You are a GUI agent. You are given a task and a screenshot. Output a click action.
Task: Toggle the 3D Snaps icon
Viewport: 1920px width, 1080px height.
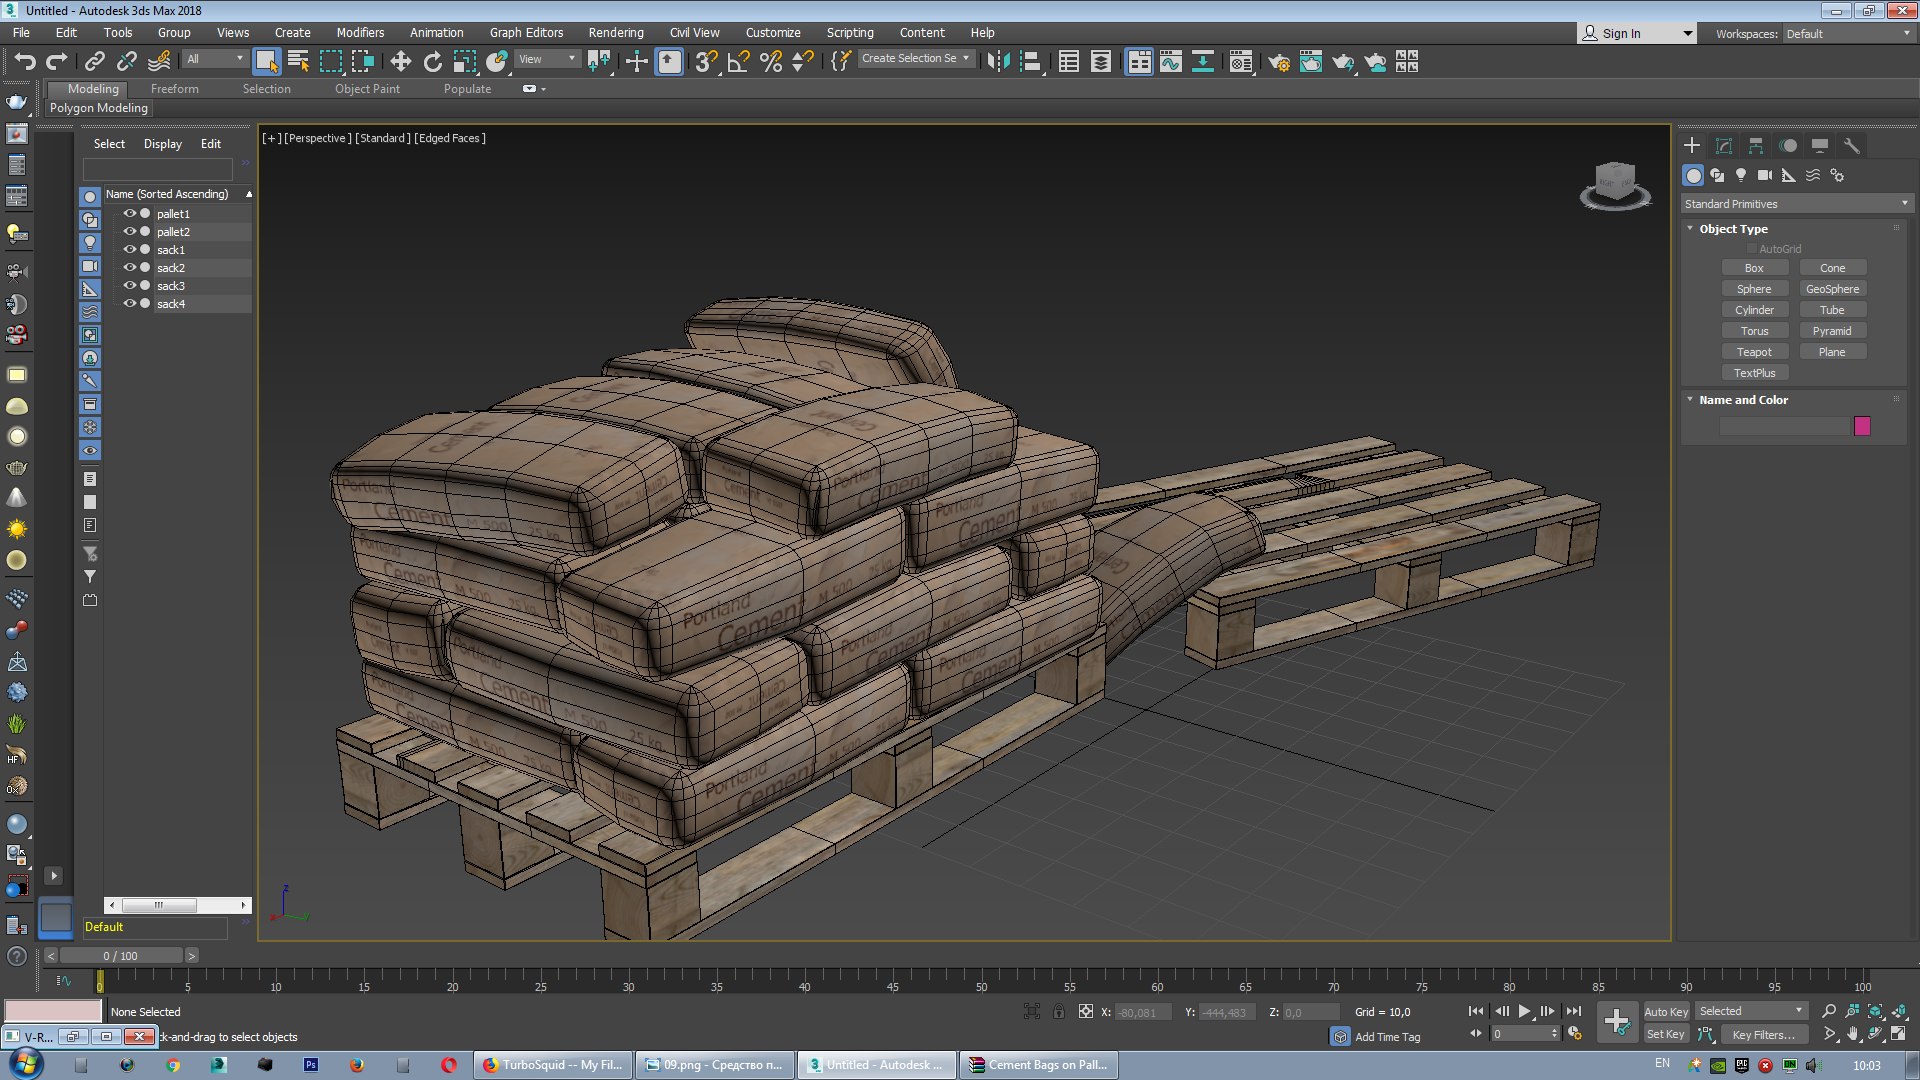(x=706, y=62)
